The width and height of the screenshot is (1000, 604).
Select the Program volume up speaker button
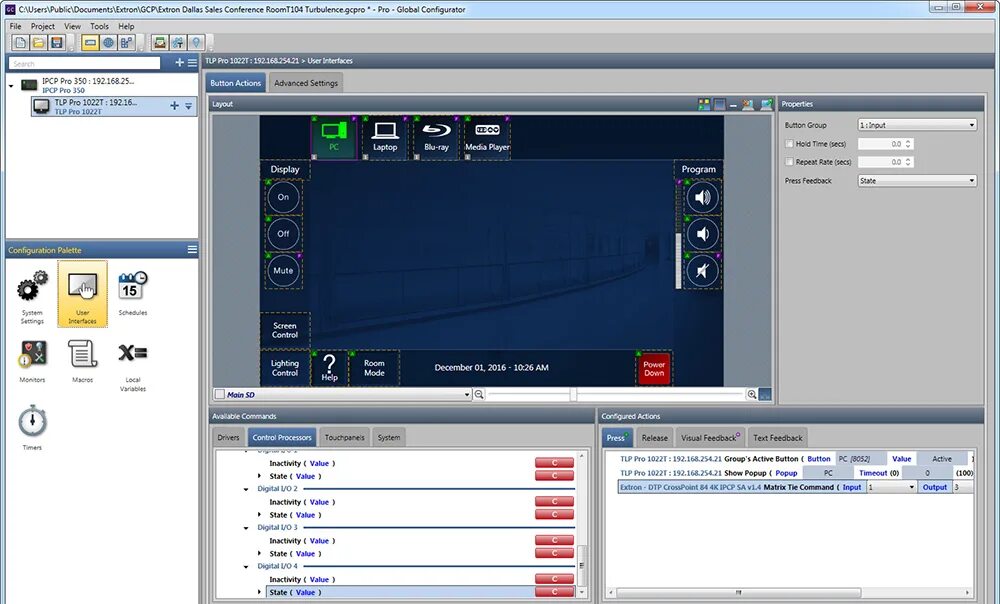pyautogui.click(x=702, y=198)
